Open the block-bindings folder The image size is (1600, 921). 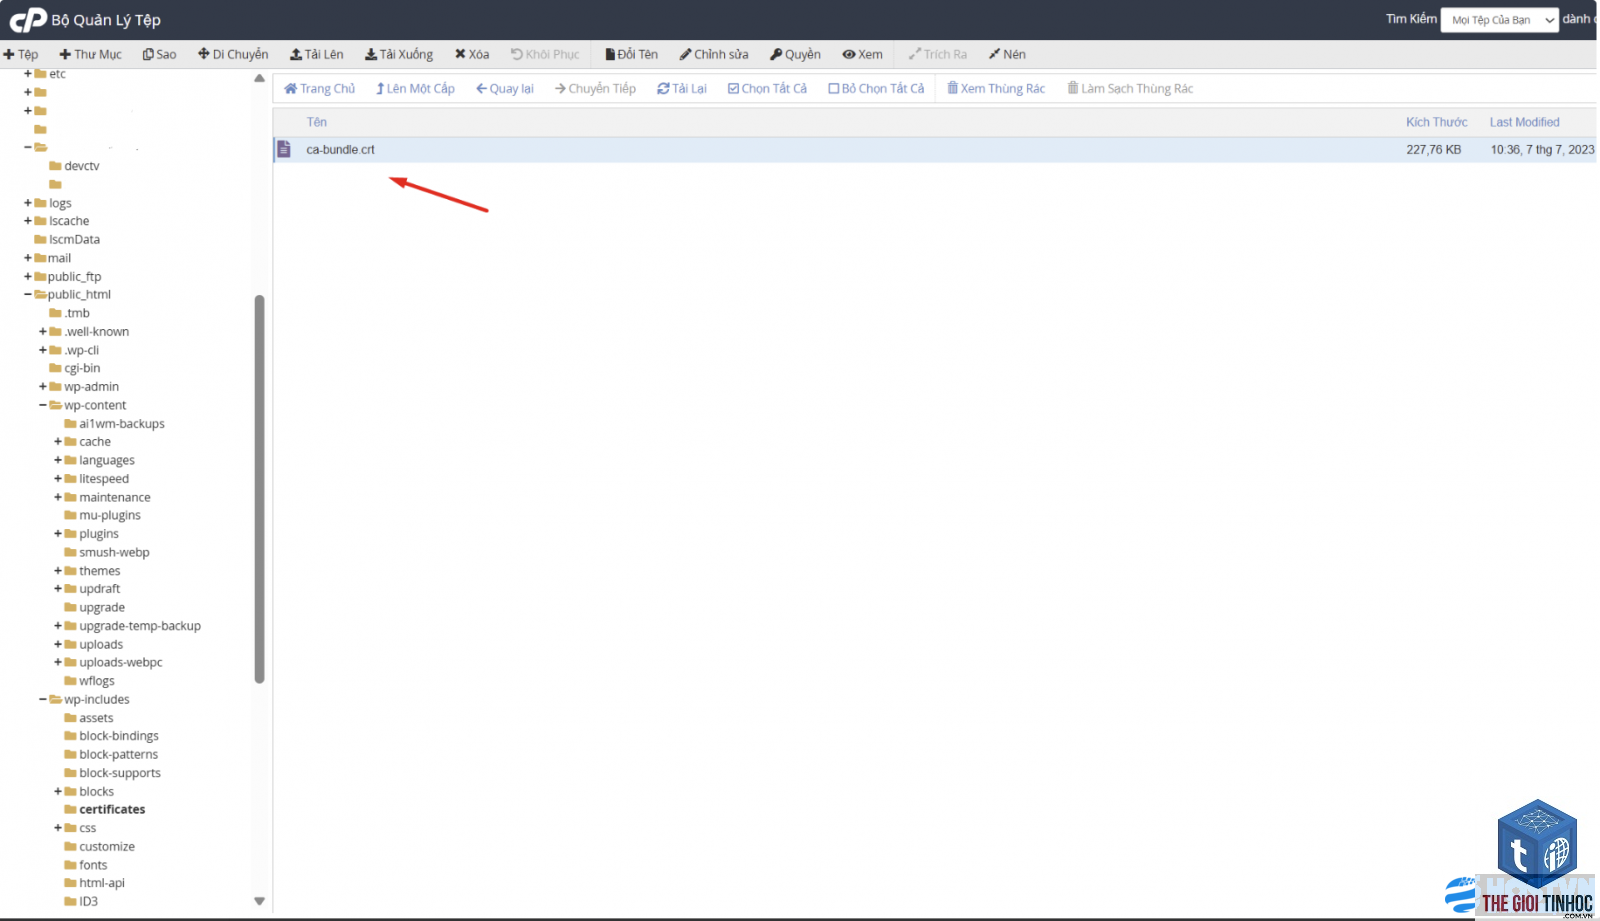119,736
